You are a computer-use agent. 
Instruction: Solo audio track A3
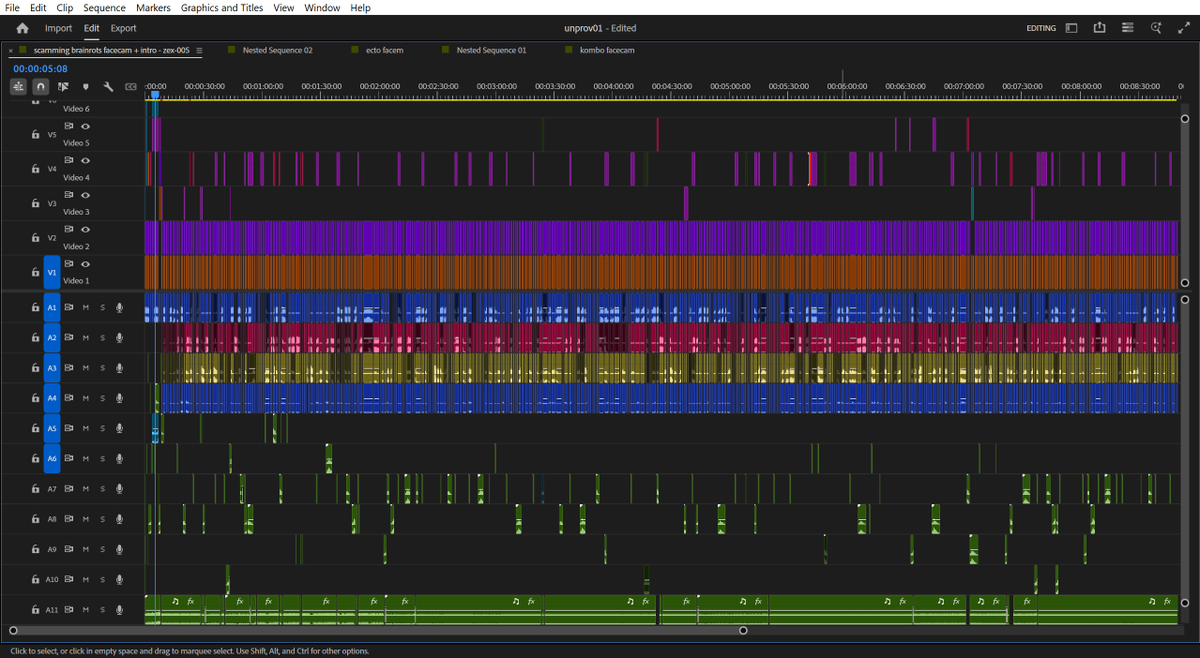102,368
